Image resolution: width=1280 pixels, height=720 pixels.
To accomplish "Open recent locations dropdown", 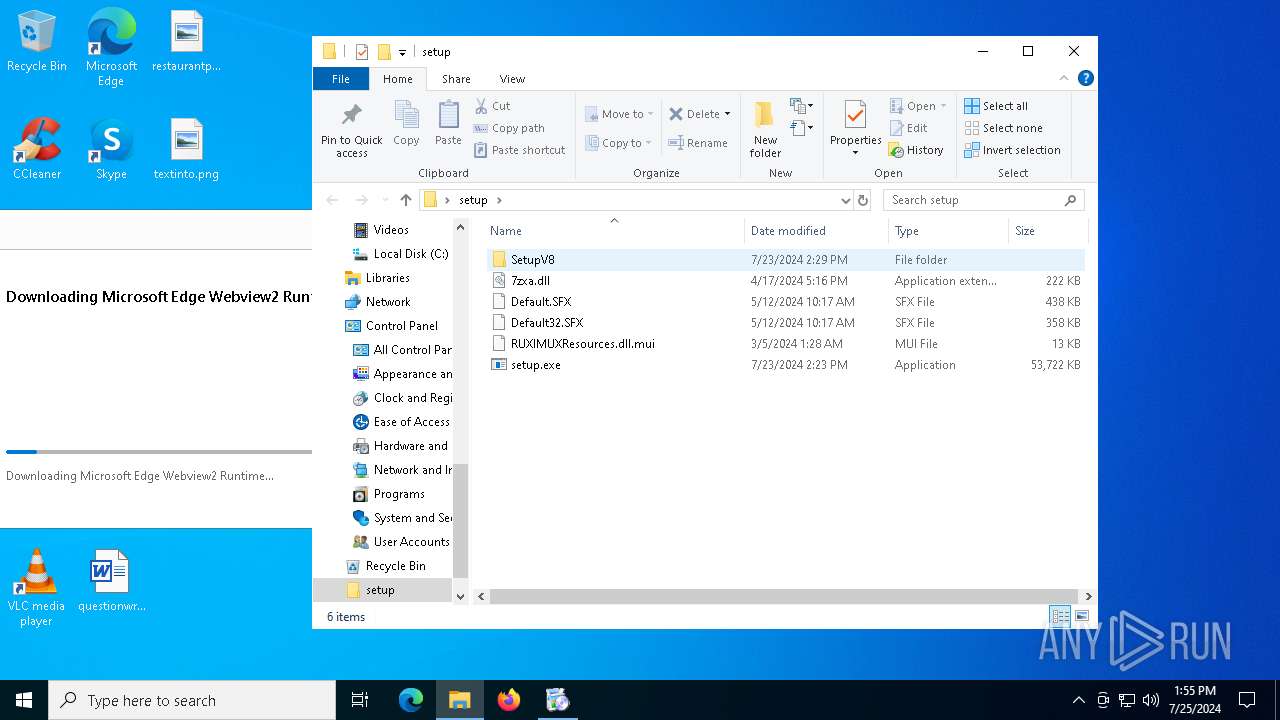I will pos(383,200).
